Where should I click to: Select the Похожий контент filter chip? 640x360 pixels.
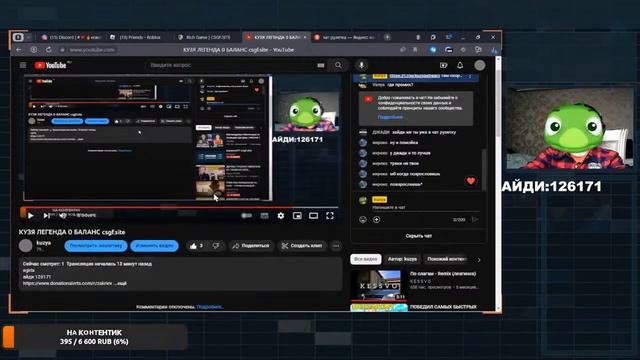click(446, 259)
